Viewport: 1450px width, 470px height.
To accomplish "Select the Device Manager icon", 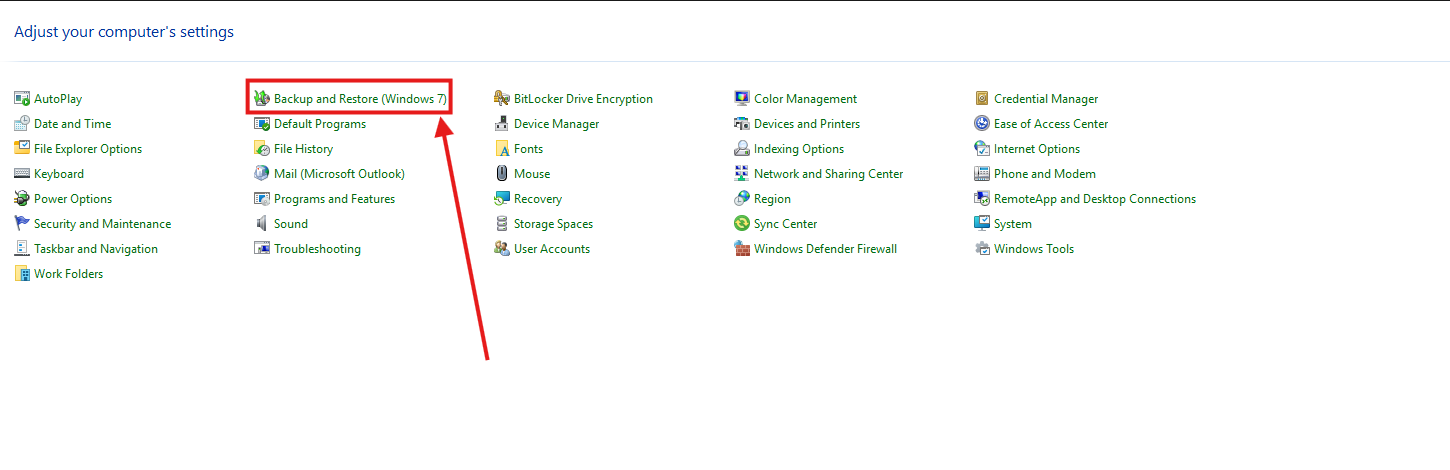I will click(x=502, y=124).
